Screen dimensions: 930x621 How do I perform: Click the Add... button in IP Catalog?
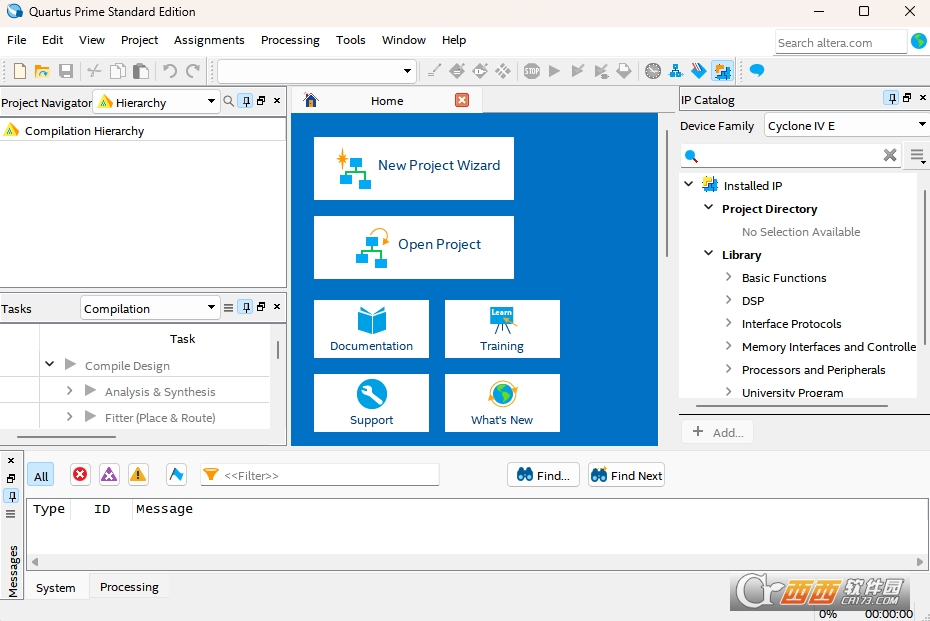718,432
